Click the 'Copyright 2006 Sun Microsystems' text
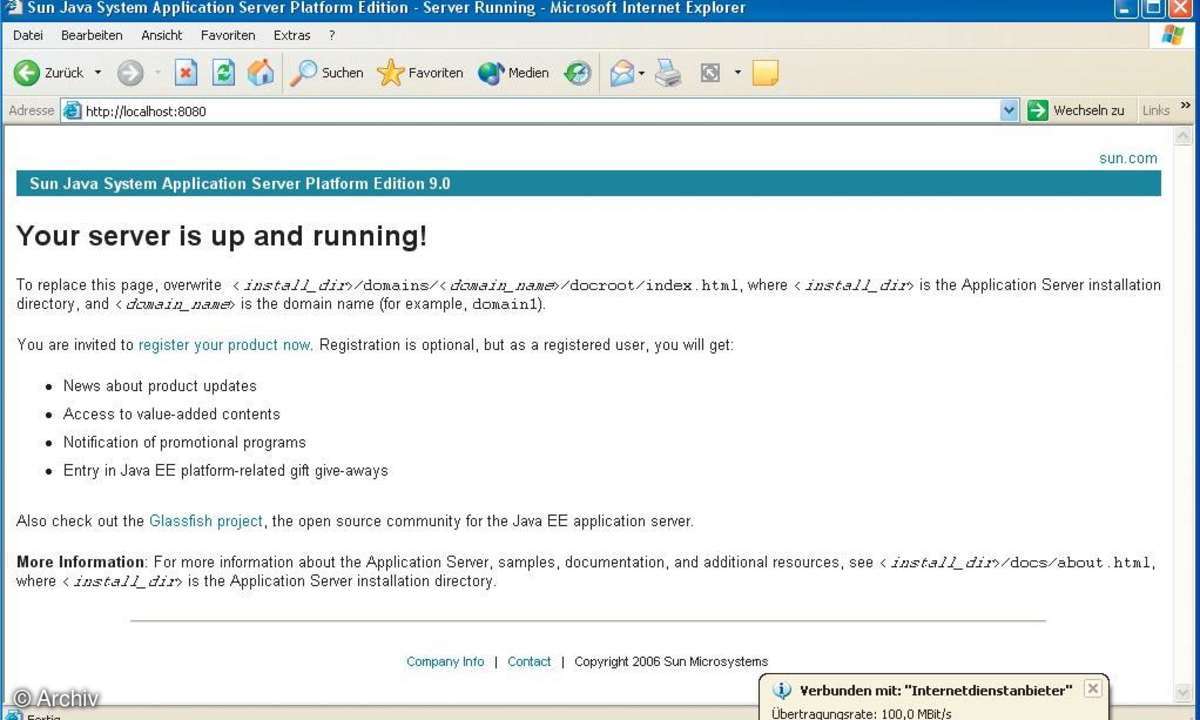 point(671,661)
